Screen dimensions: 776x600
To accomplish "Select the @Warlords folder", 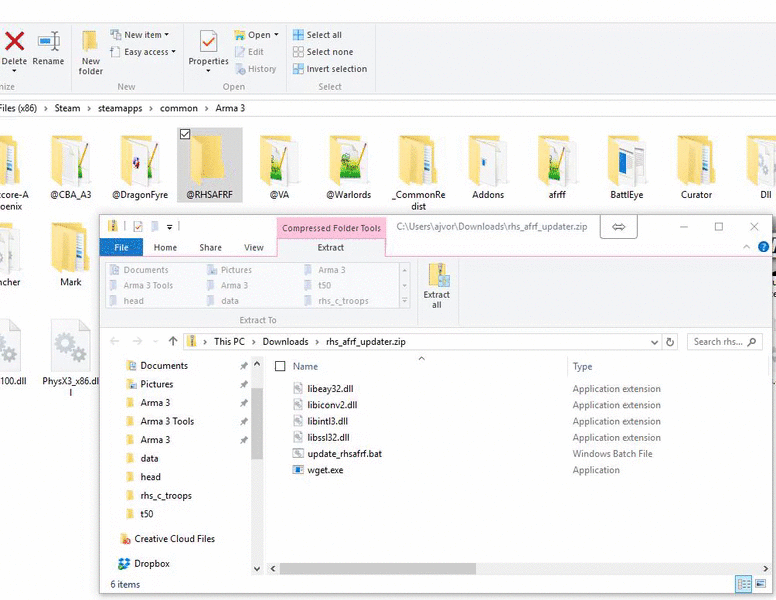I will [349, 167].
